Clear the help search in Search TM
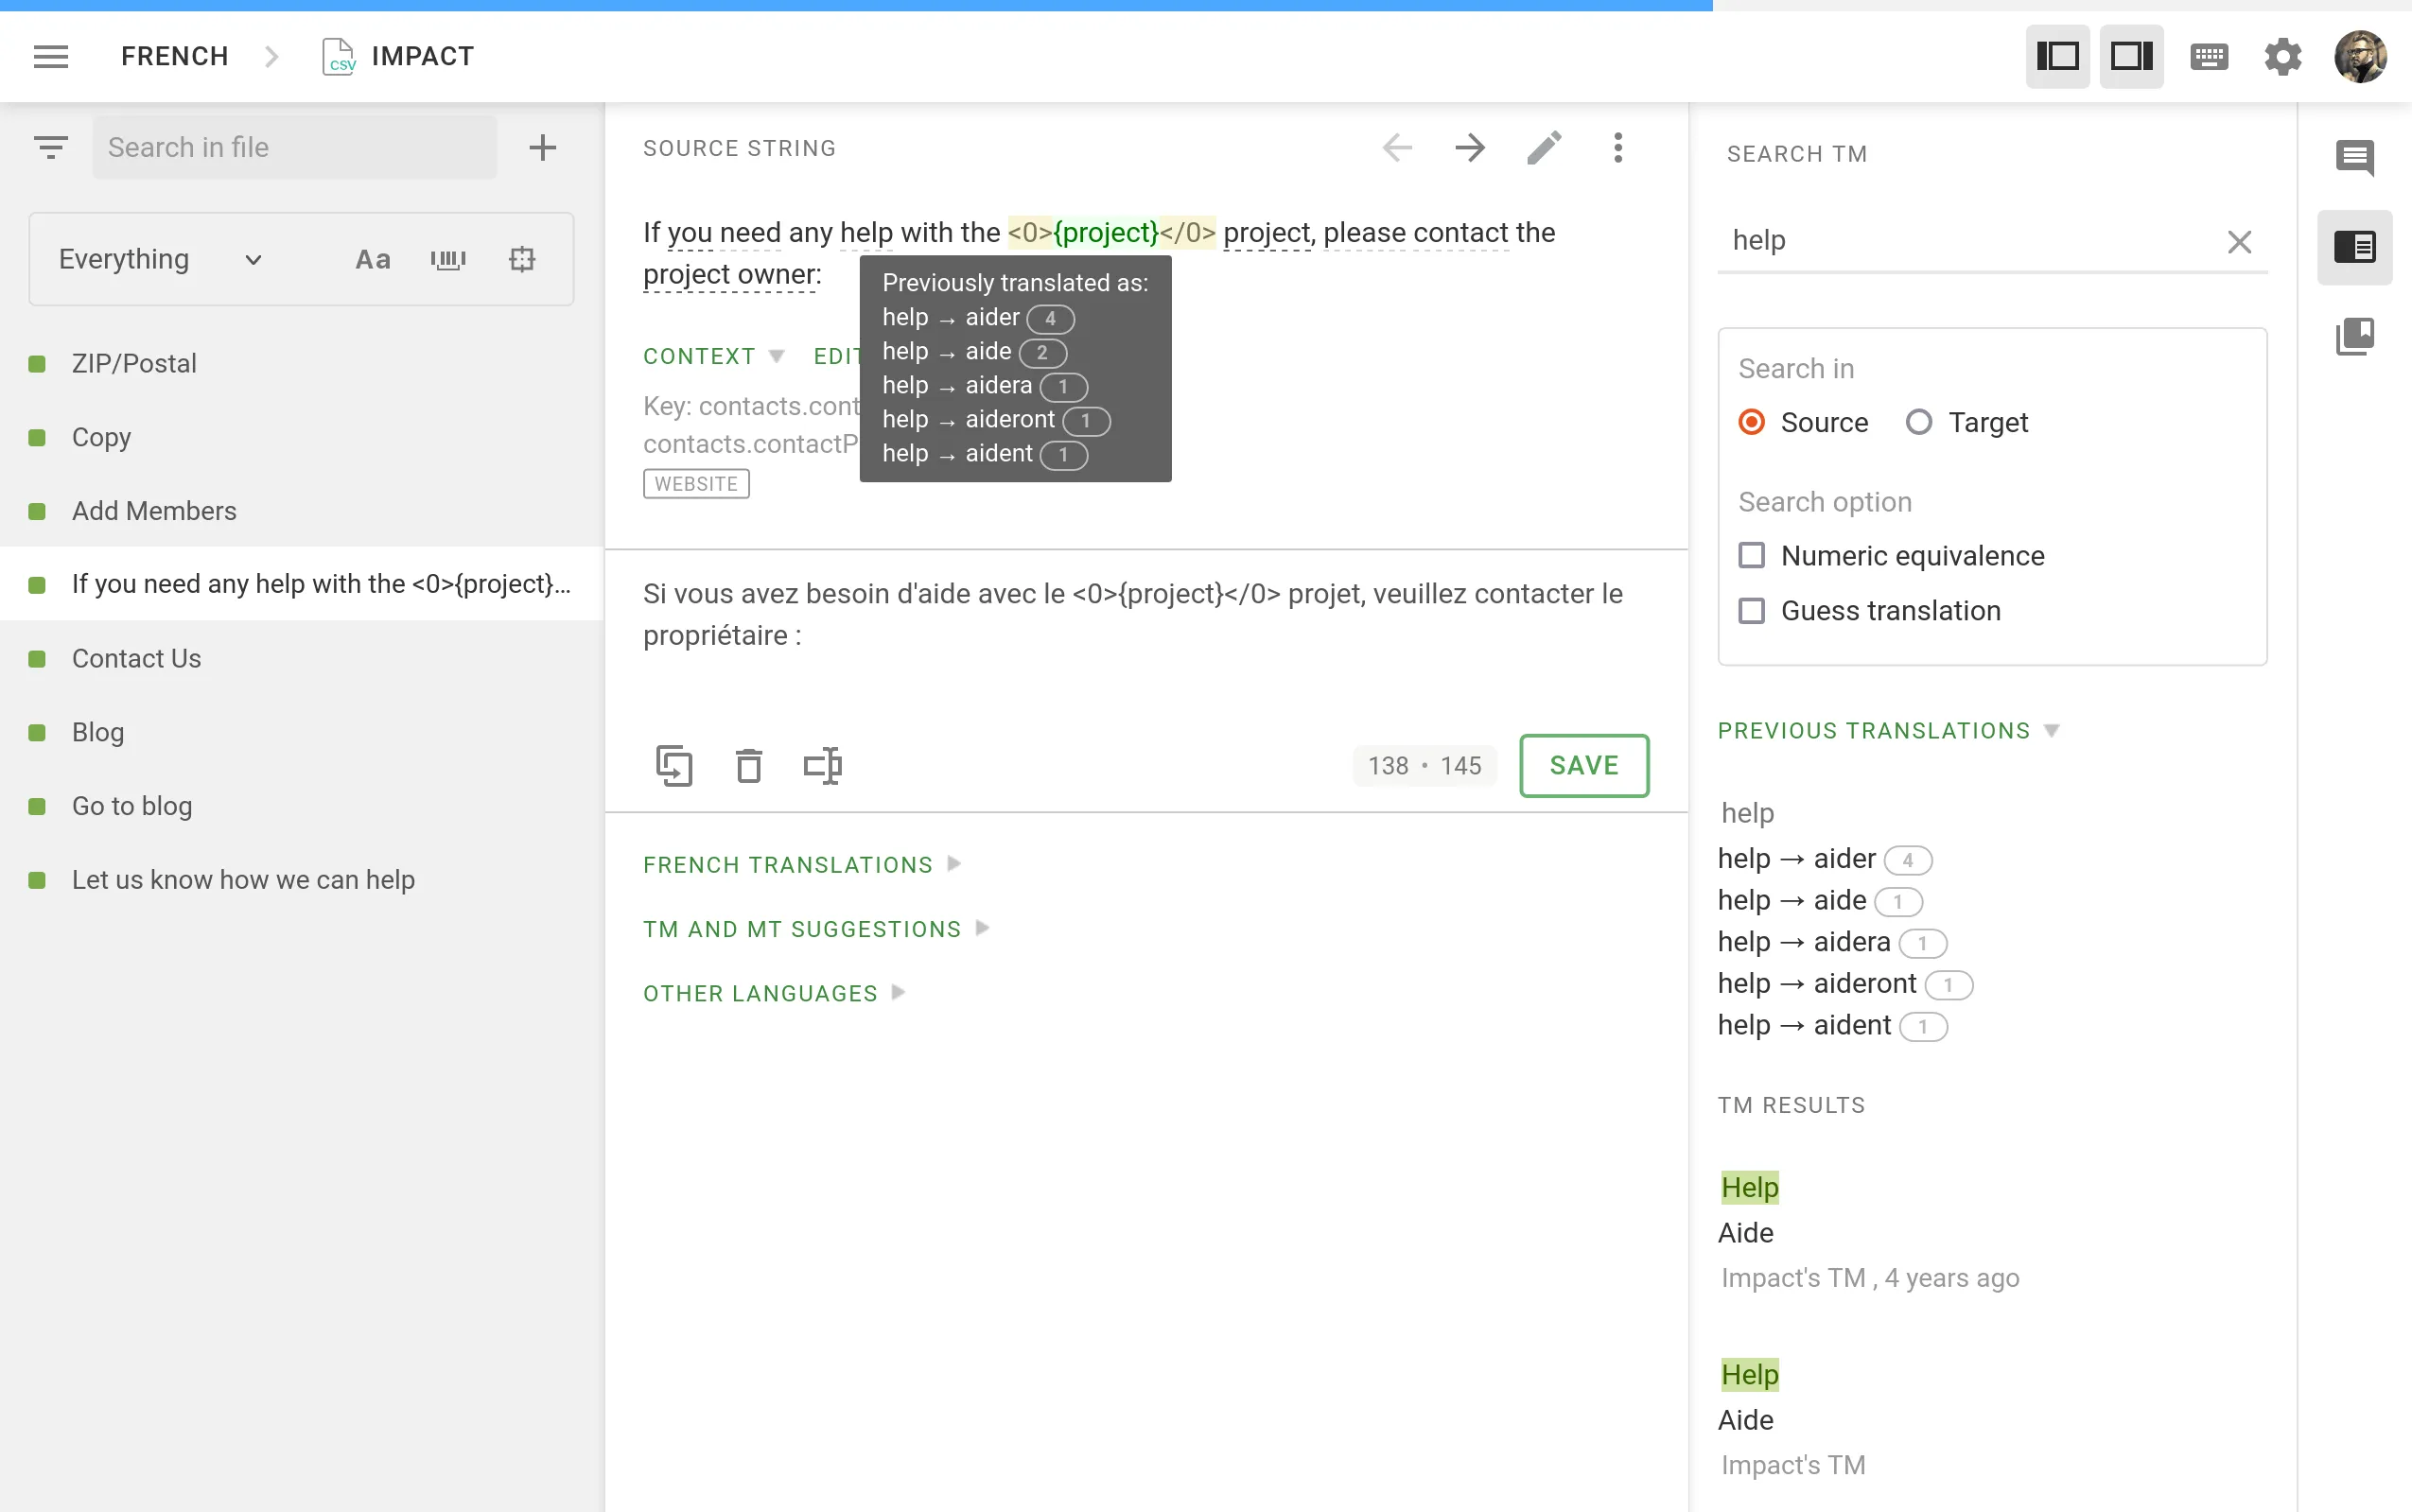The image size is (2412, 1512). 2238,240
